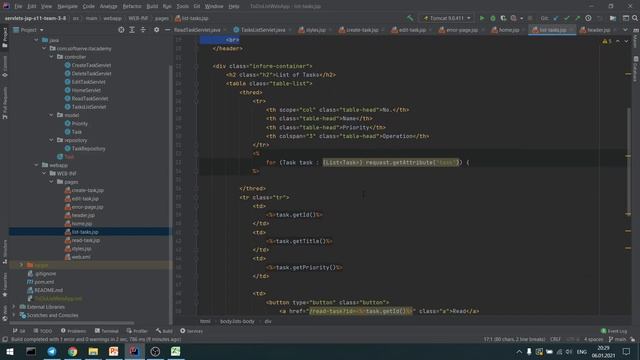Commit changes with the Git green checkmark
The image size is (640, 360).
[x=567, y=18]
